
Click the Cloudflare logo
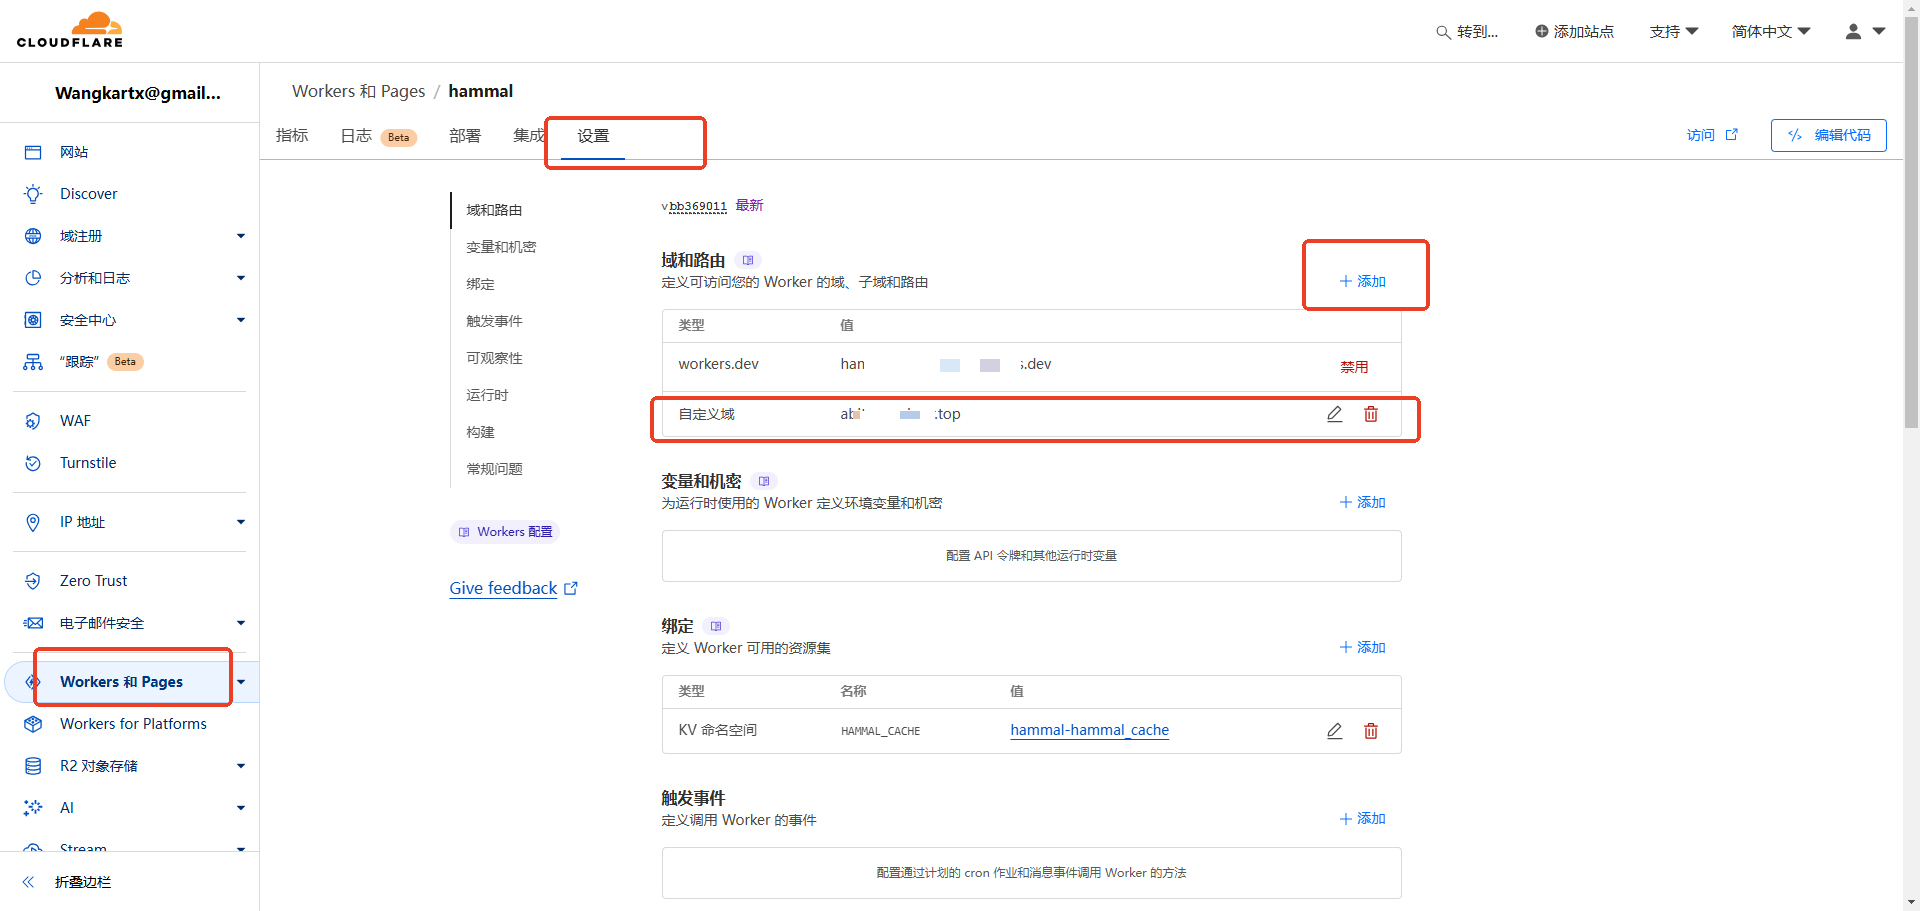coord(70,30)
